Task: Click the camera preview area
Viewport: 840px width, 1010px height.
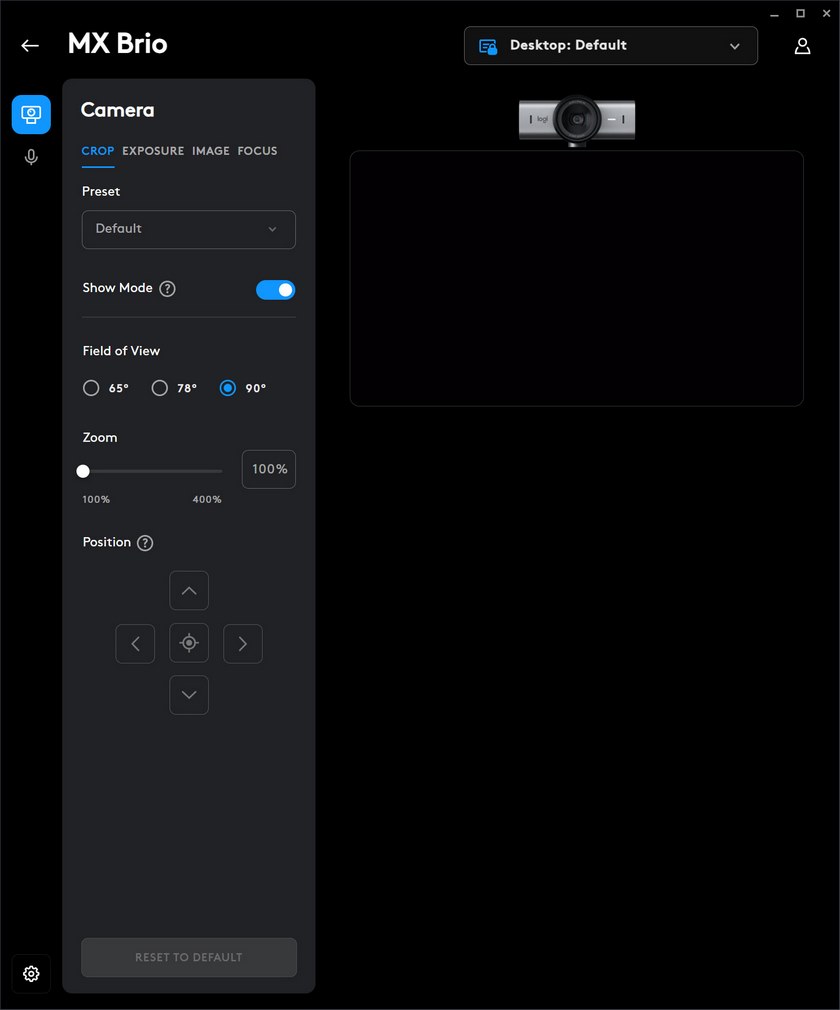Action: 577,278
